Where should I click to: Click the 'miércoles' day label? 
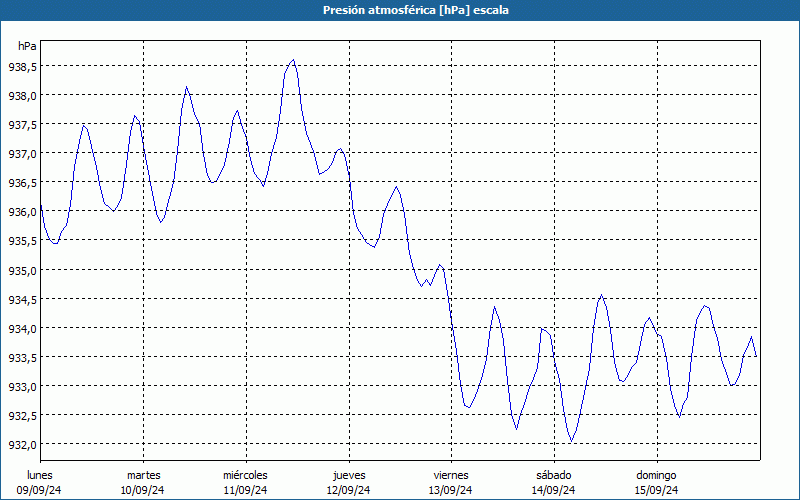[245, 475]
